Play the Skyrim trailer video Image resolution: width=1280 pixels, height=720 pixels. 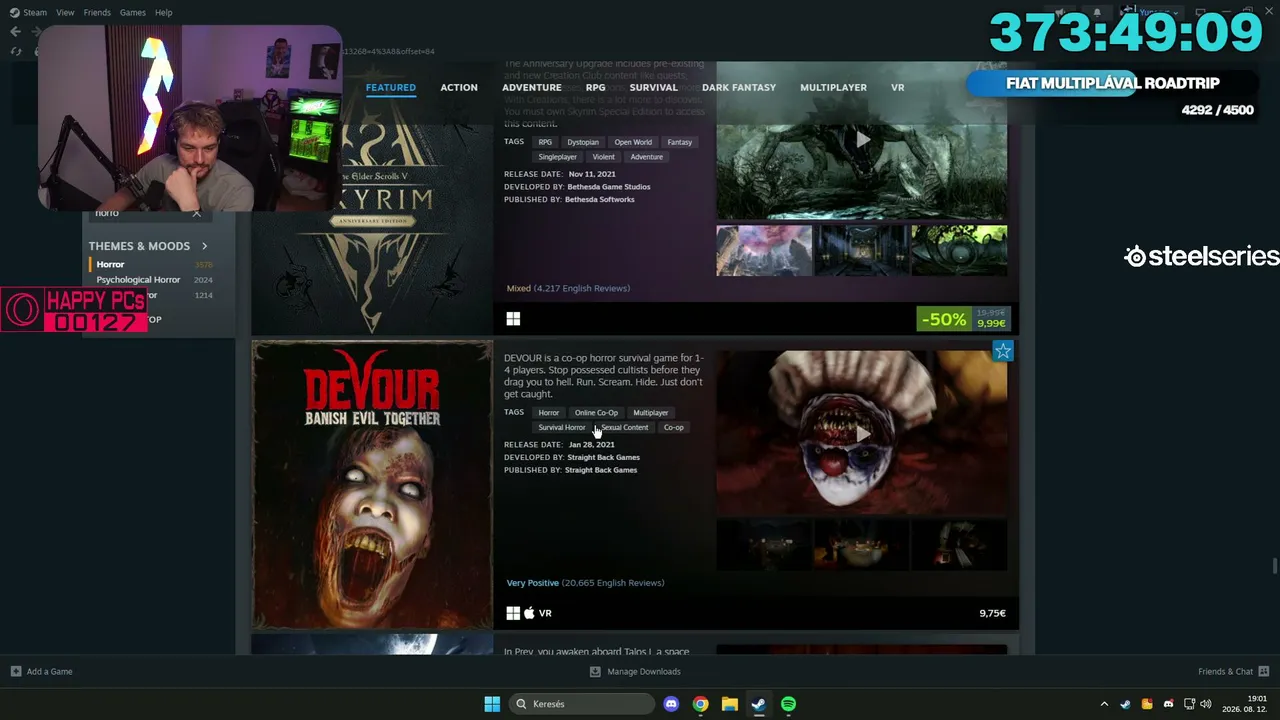point(861,139)
